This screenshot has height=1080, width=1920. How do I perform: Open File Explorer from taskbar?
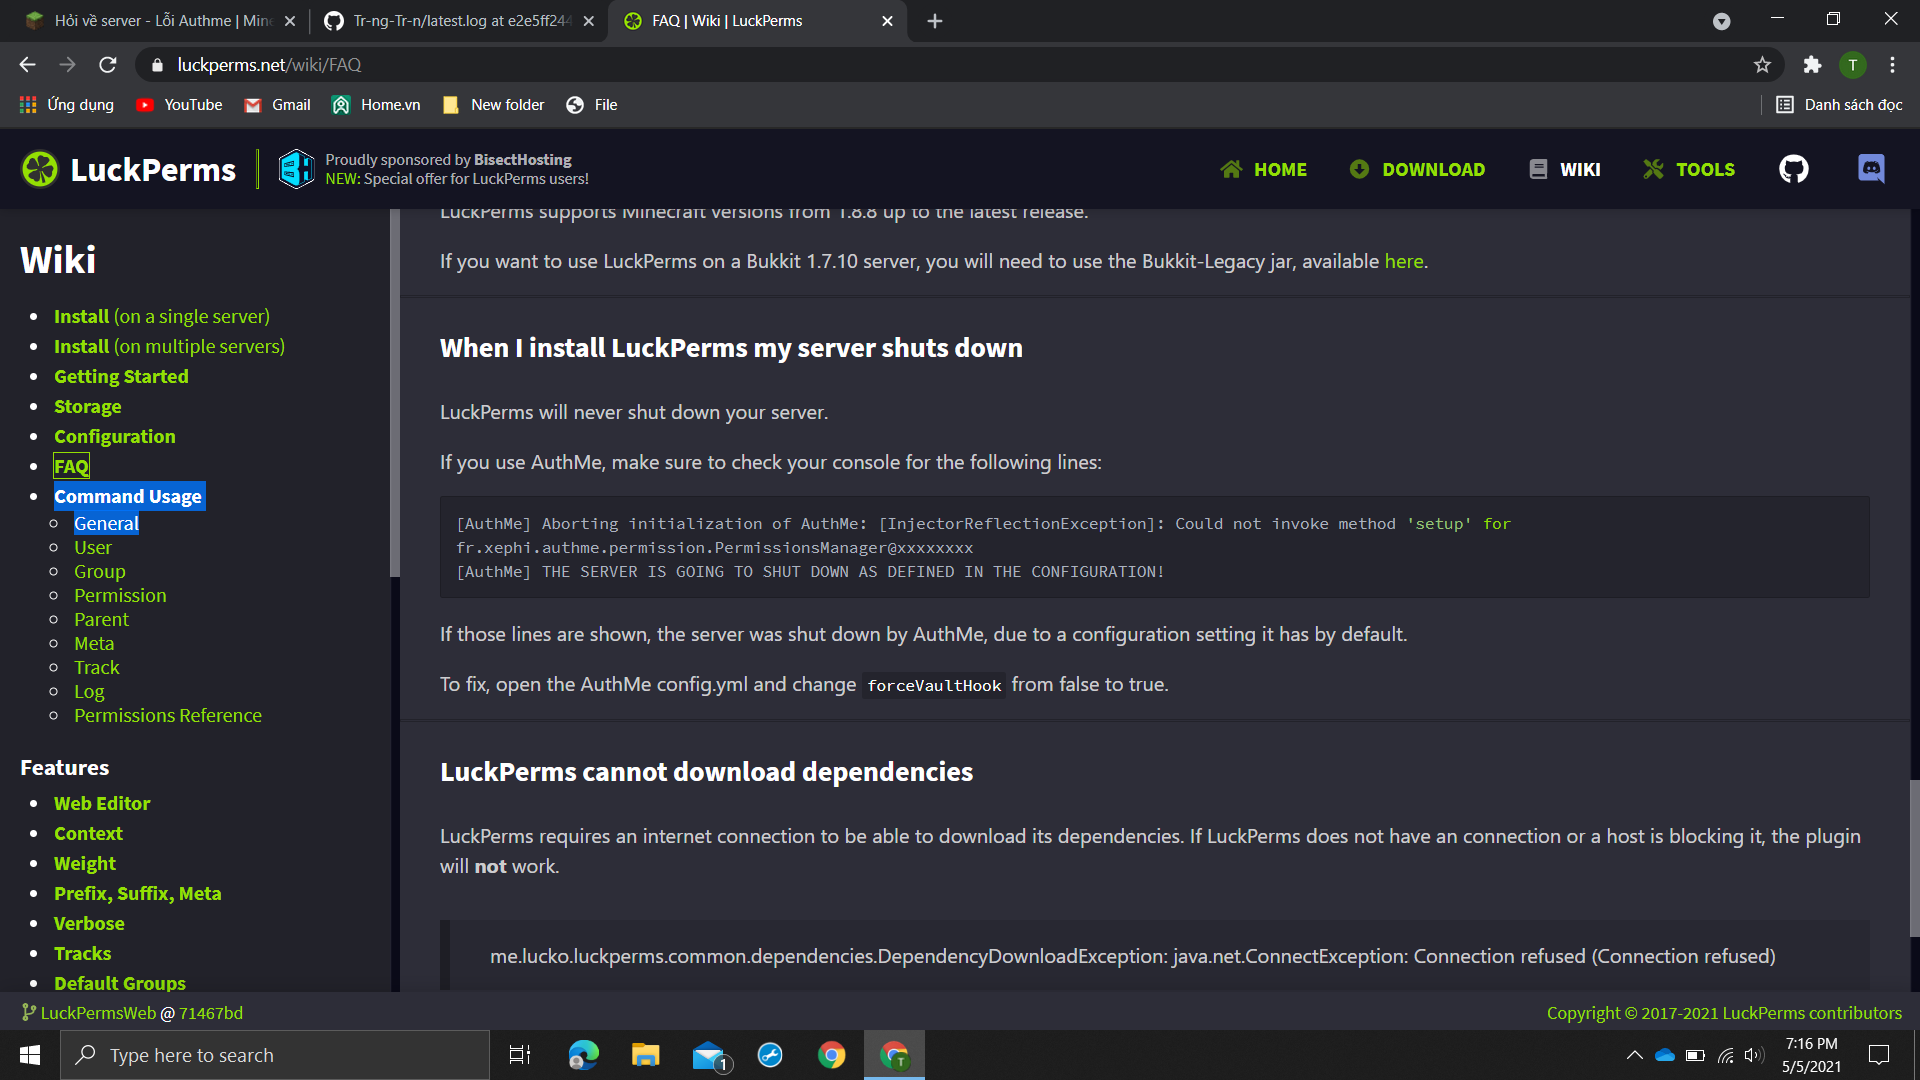[645, 1055]
